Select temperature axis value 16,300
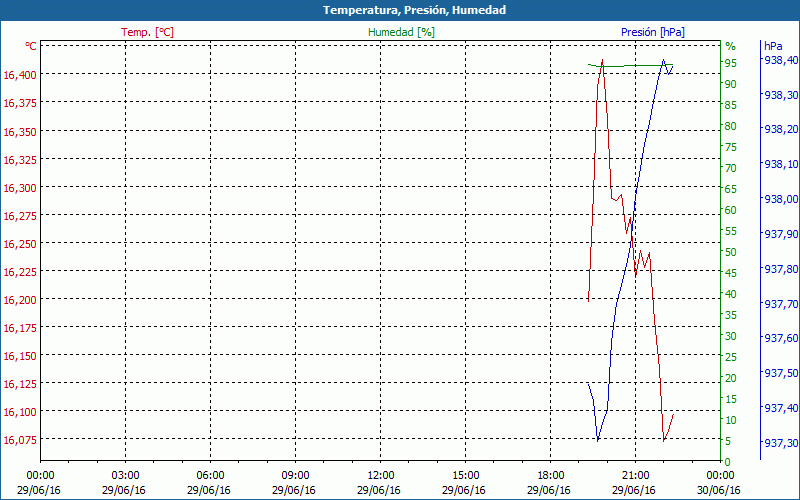The height and width of the screenshot is (500, 800). [x=20, y=188]
